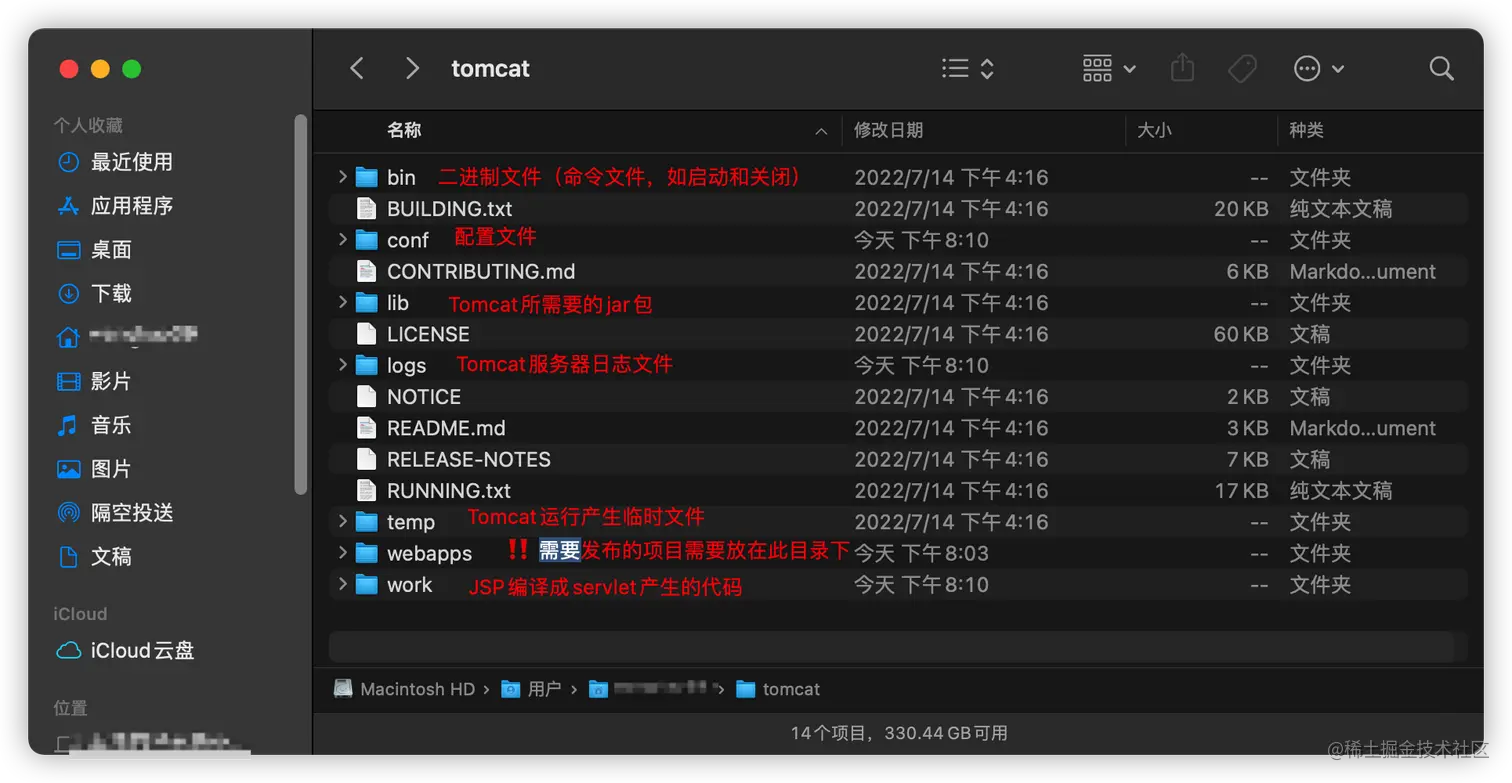
Task: Select the LICENSE file icon
Action: point(367,334)
